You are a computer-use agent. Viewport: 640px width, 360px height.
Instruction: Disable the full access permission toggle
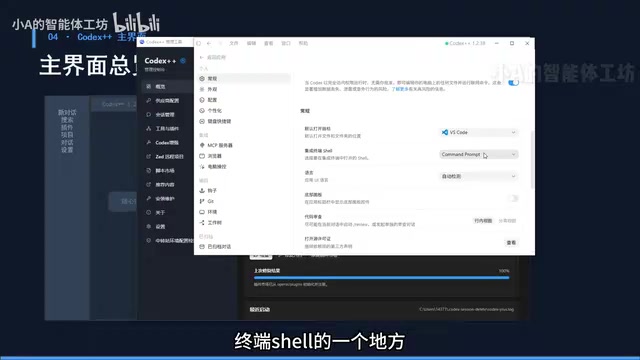coord(513,83)
